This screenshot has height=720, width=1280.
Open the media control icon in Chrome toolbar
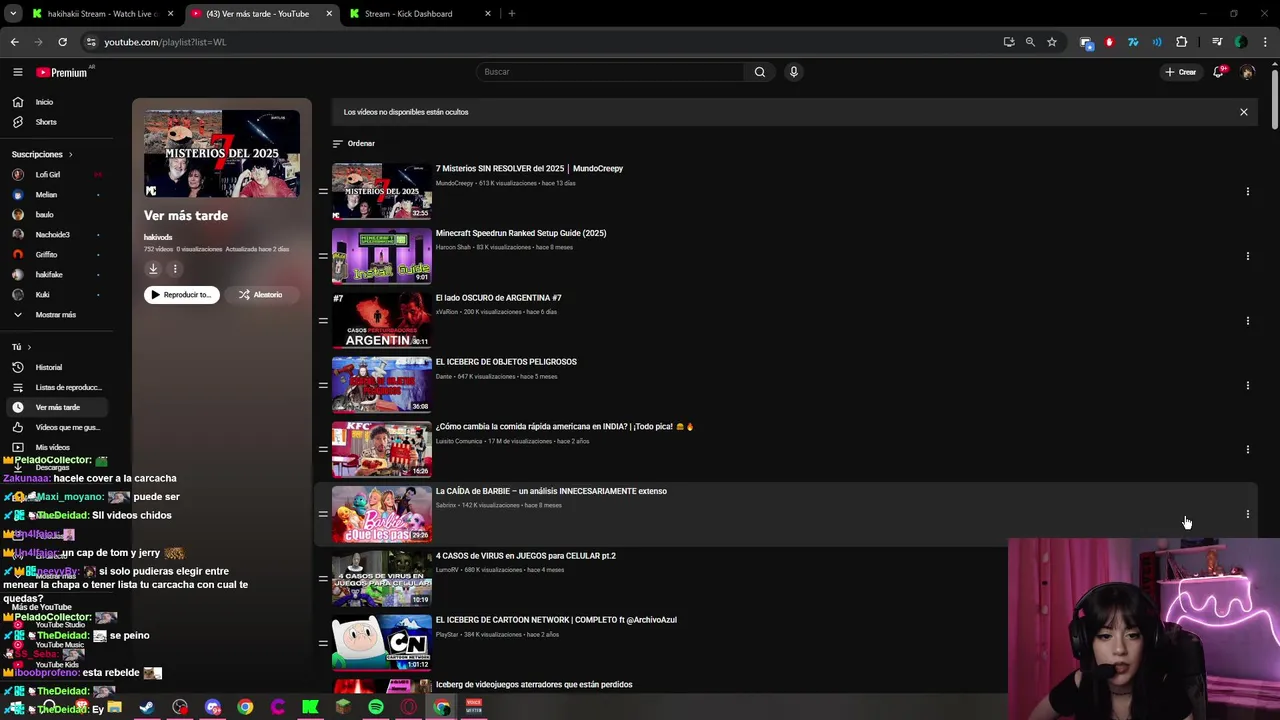click(x=1217, y=42)
